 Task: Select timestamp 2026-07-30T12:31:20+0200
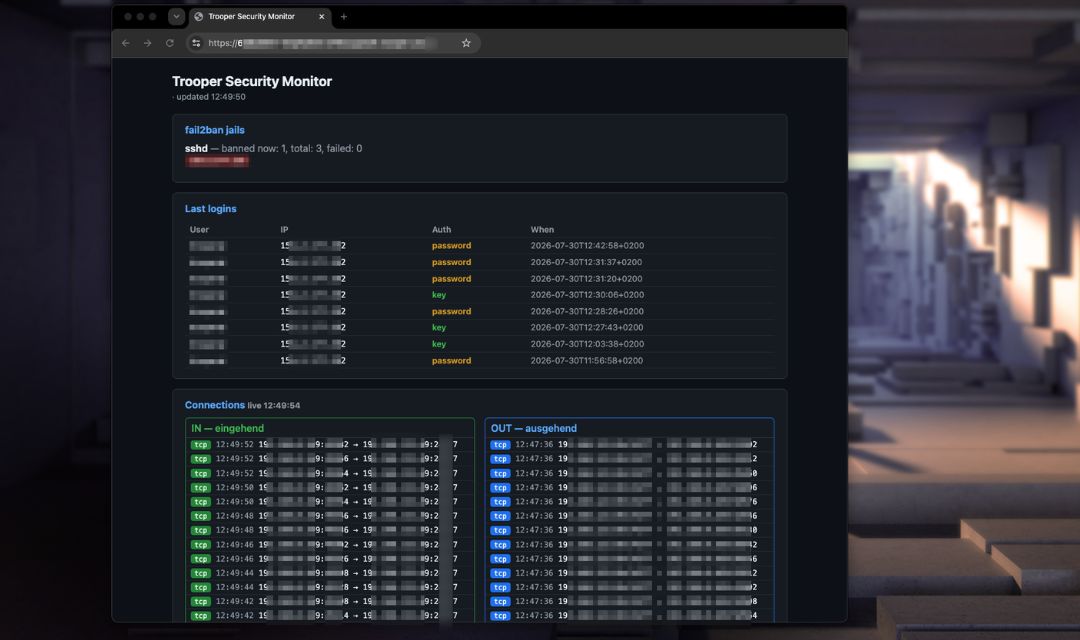(586, 279)
